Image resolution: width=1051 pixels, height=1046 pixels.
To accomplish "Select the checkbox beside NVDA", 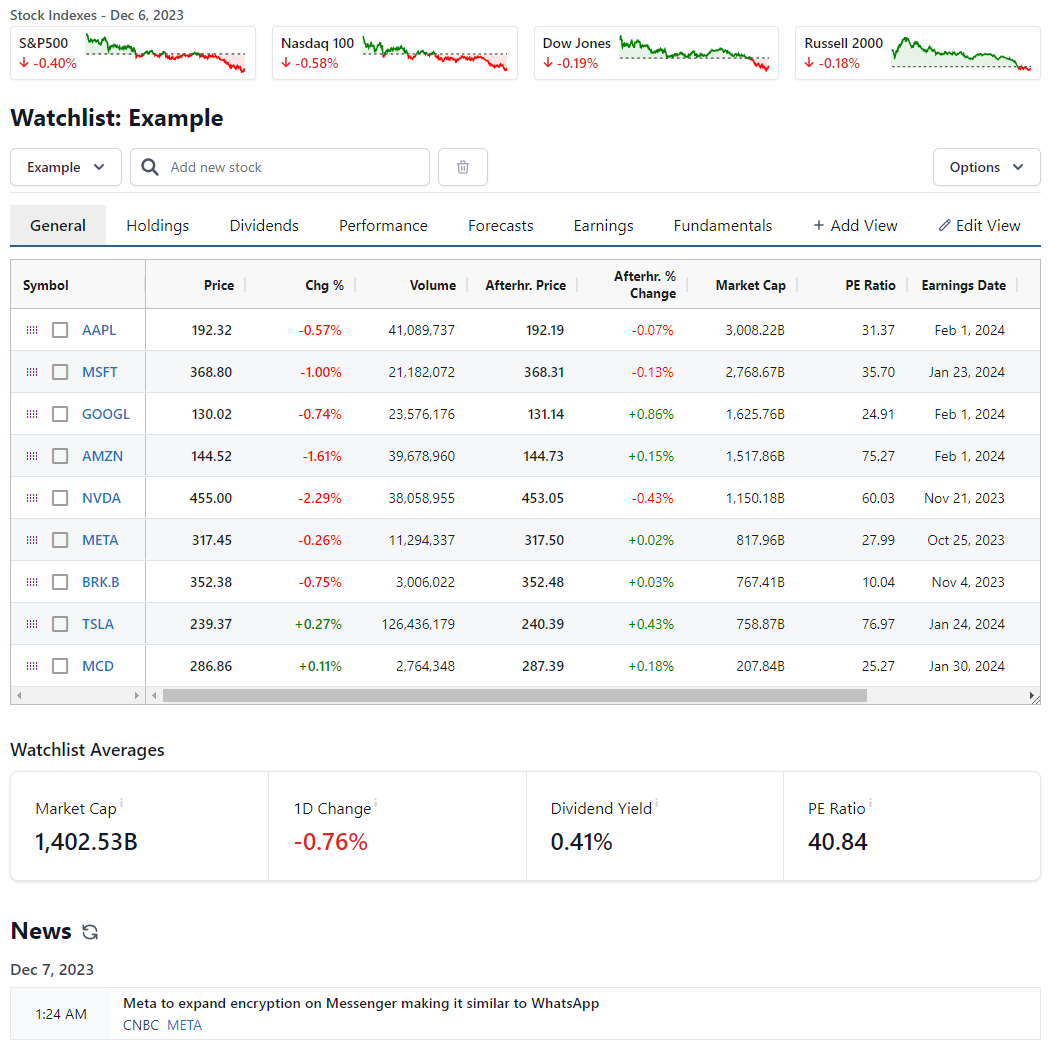I will [59, 498].
